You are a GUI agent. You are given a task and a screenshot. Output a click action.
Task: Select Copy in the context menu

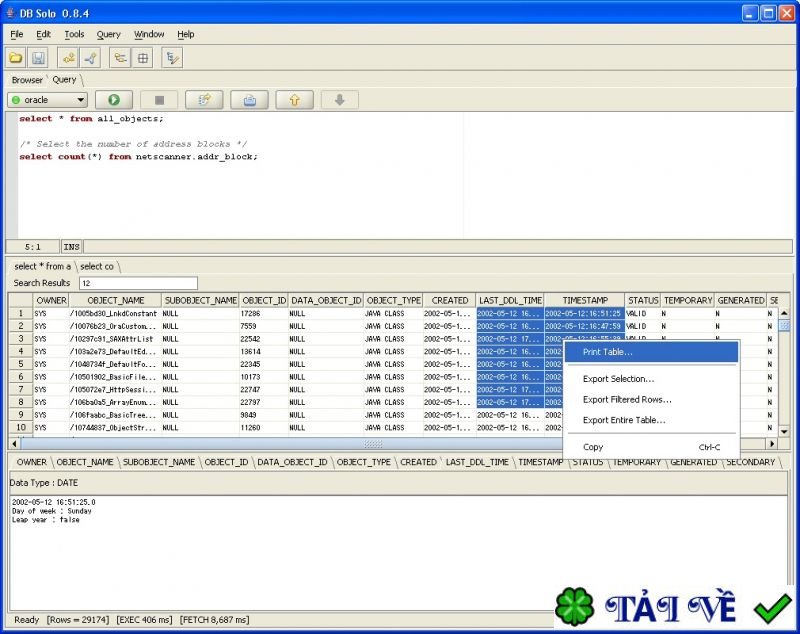593,447
